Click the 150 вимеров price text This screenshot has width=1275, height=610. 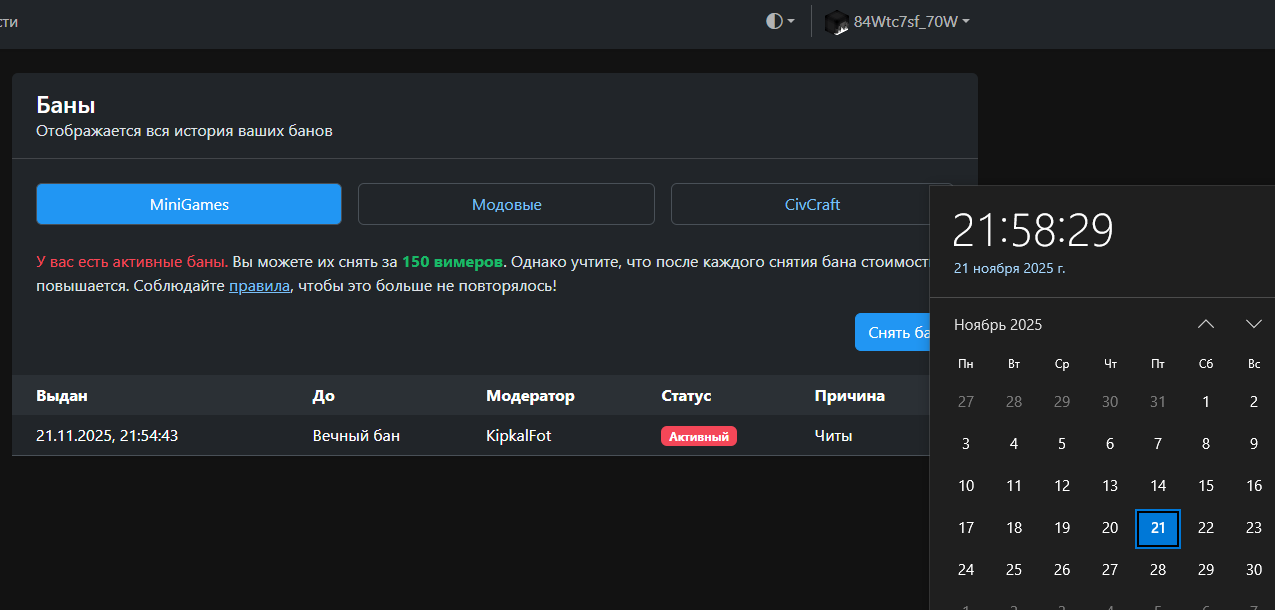(454, 262)
